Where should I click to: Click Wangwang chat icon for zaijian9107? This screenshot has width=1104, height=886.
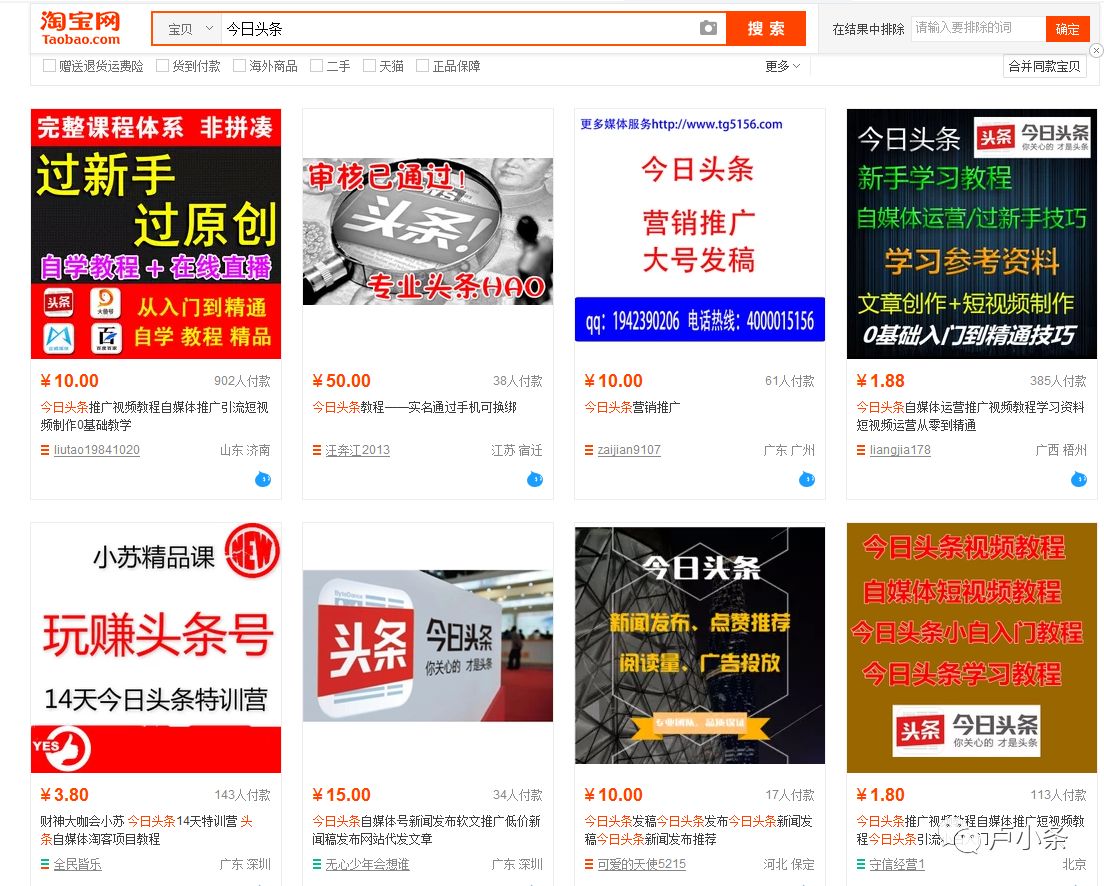click(807, 480)
